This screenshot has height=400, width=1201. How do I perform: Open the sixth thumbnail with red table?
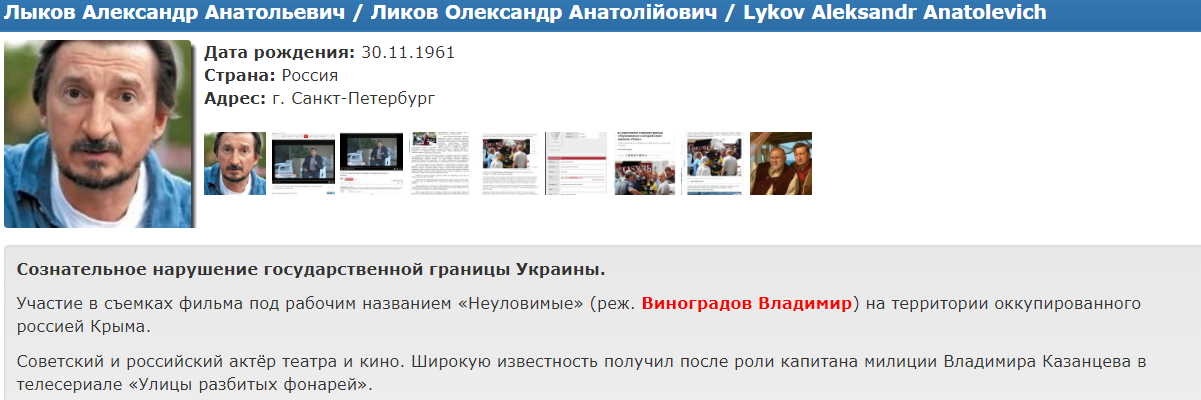(x=576, y=163)
